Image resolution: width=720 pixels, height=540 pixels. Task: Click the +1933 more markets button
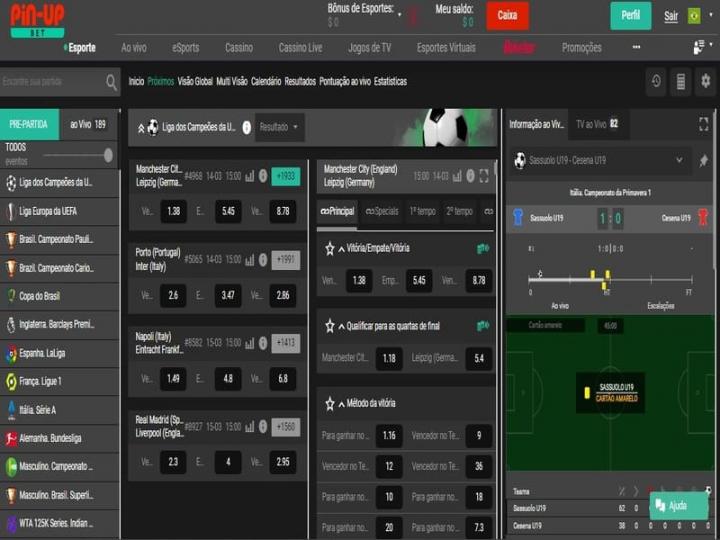(x=286, y=176)
